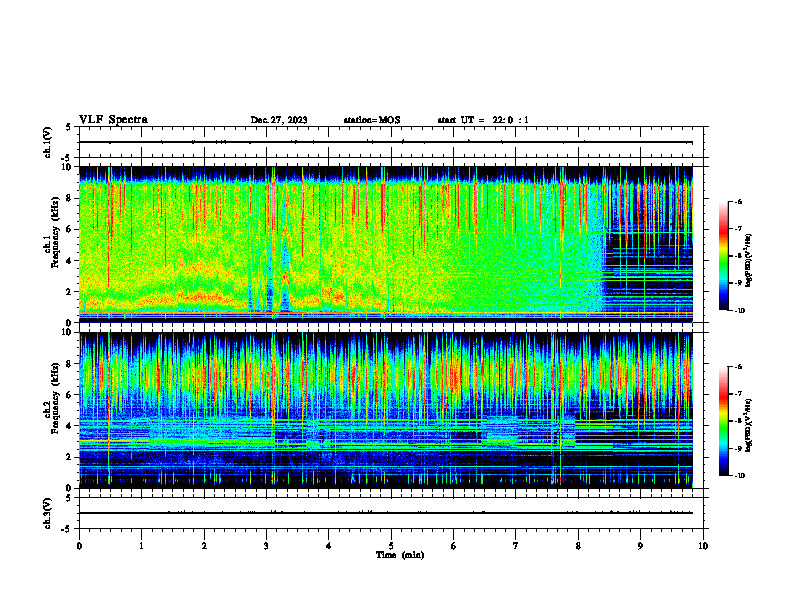
Task: Click the "-10" label on ch.2 color bar
Action: [x=739, y=476]
